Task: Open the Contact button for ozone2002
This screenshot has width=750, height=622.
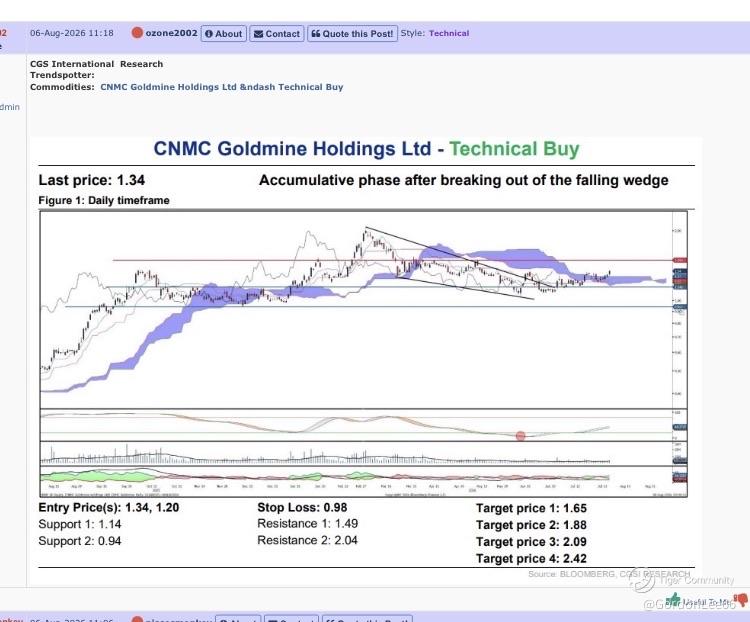Action: tap(276, 33)
